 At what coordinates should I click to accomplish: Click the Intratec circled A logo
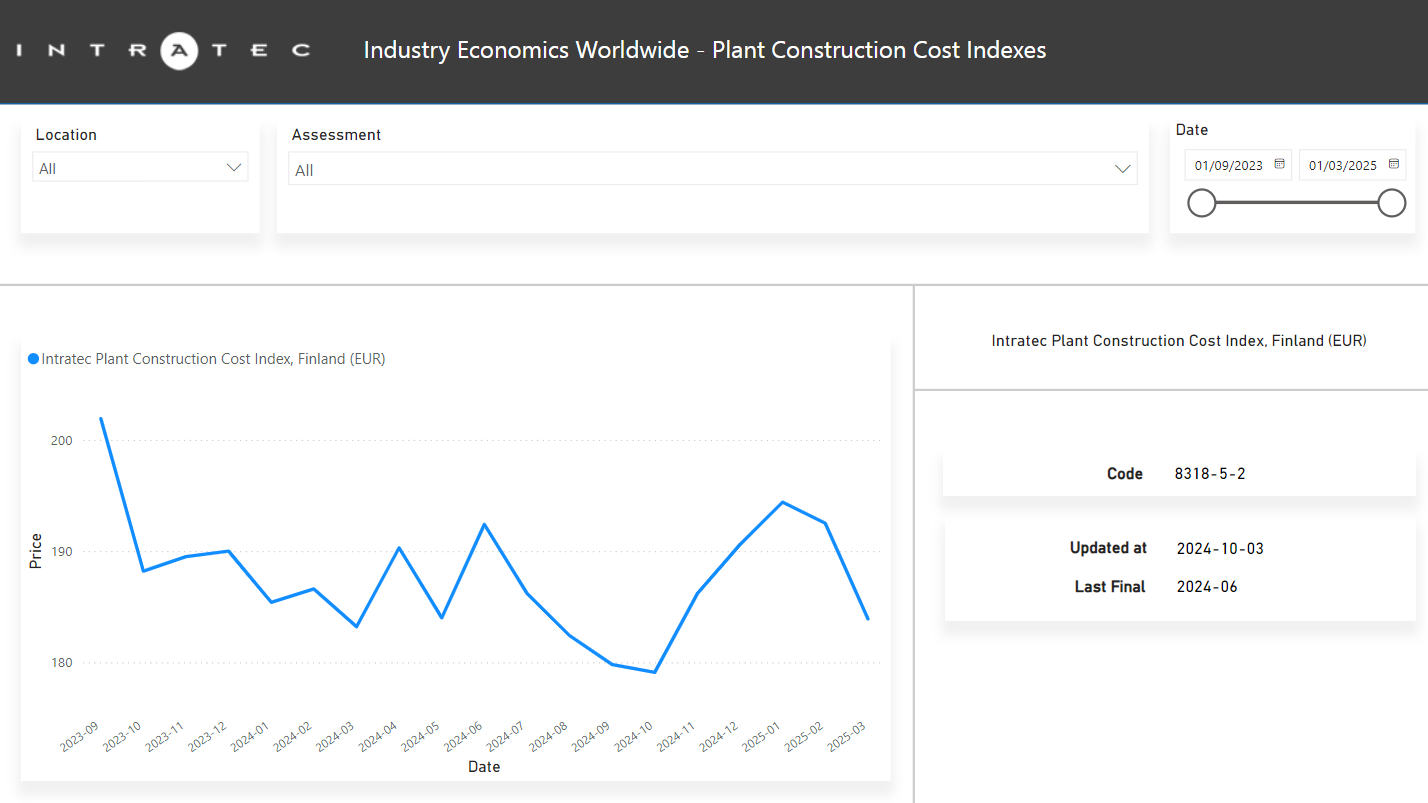click(179, 50)
